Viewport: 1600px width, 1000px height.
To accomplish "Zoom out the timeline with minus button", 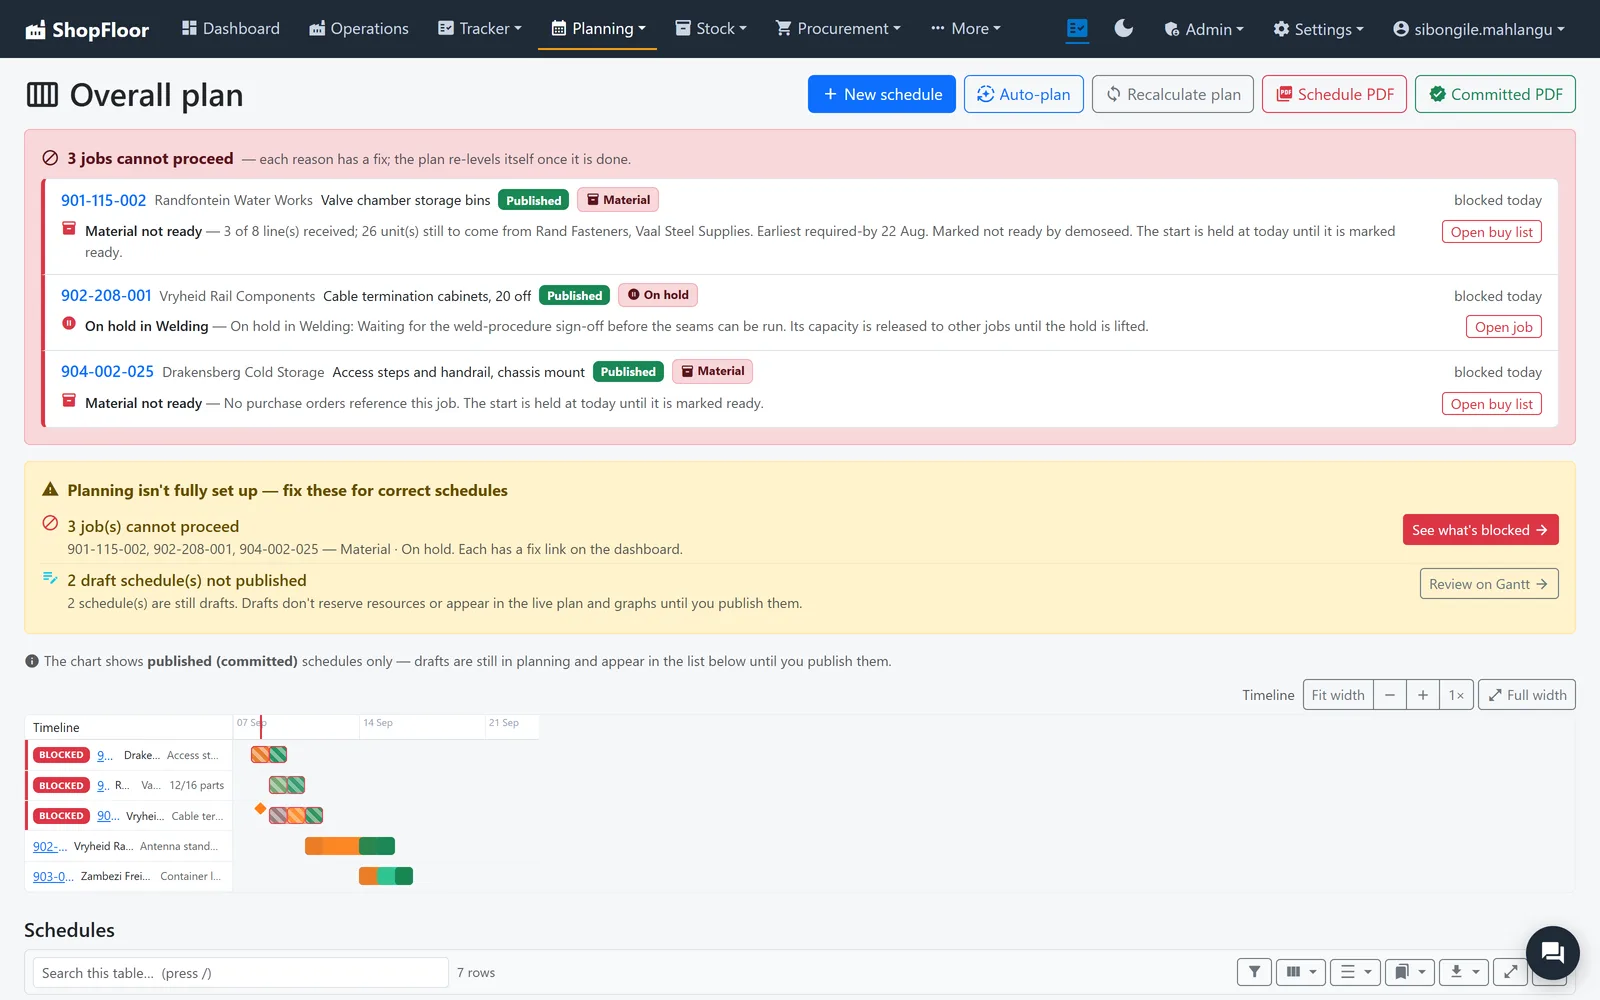I will pos(1389,695).
